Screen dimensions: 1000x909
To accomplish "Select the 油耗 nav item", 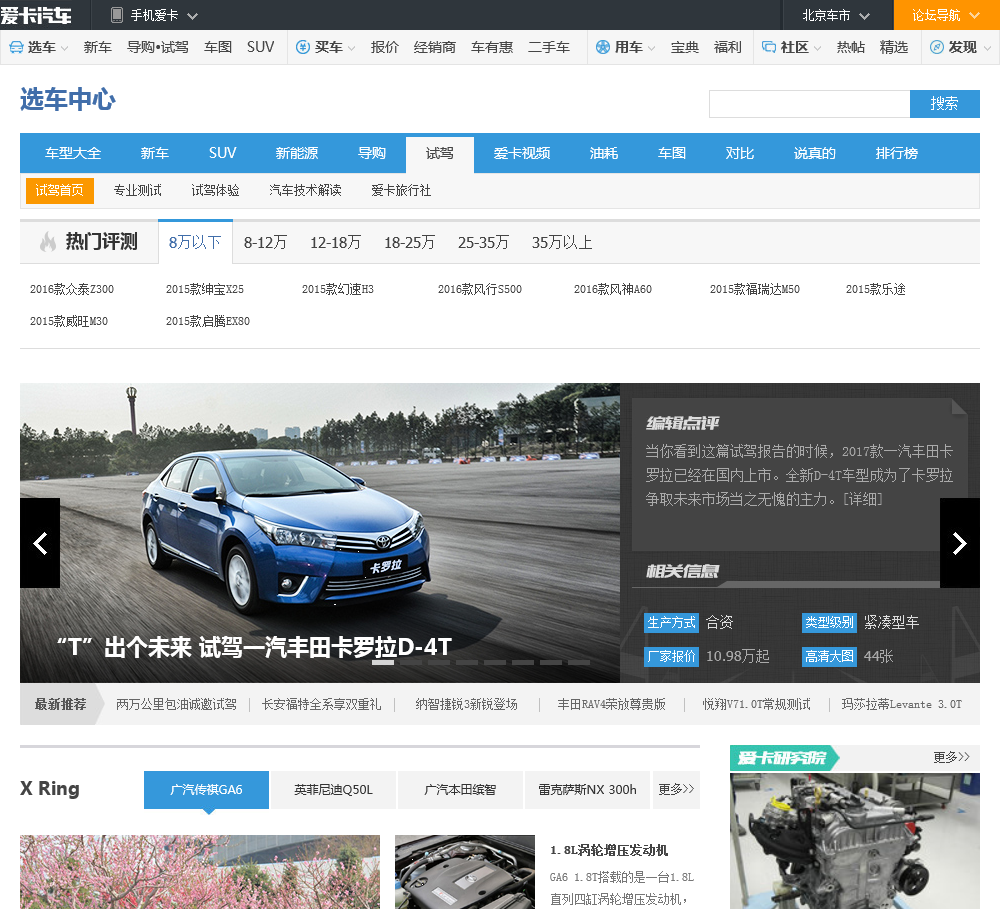I will [604, 153].
